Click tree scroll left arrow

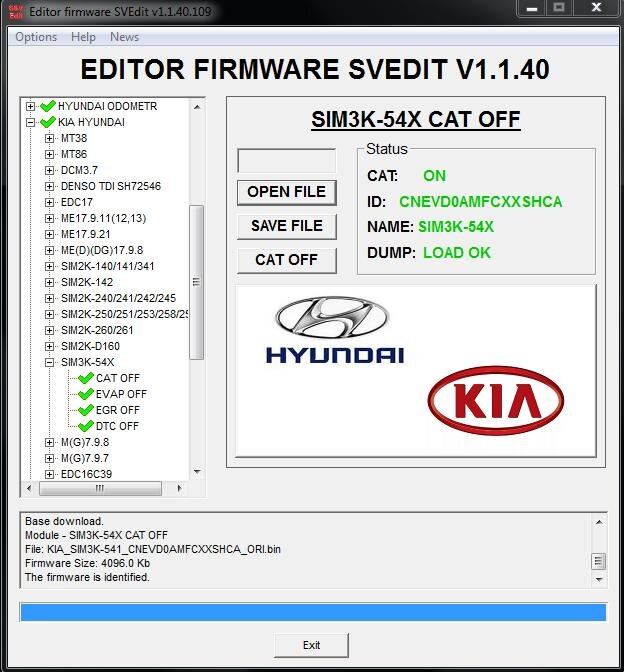pyautogui.click(x=29, y=488)
